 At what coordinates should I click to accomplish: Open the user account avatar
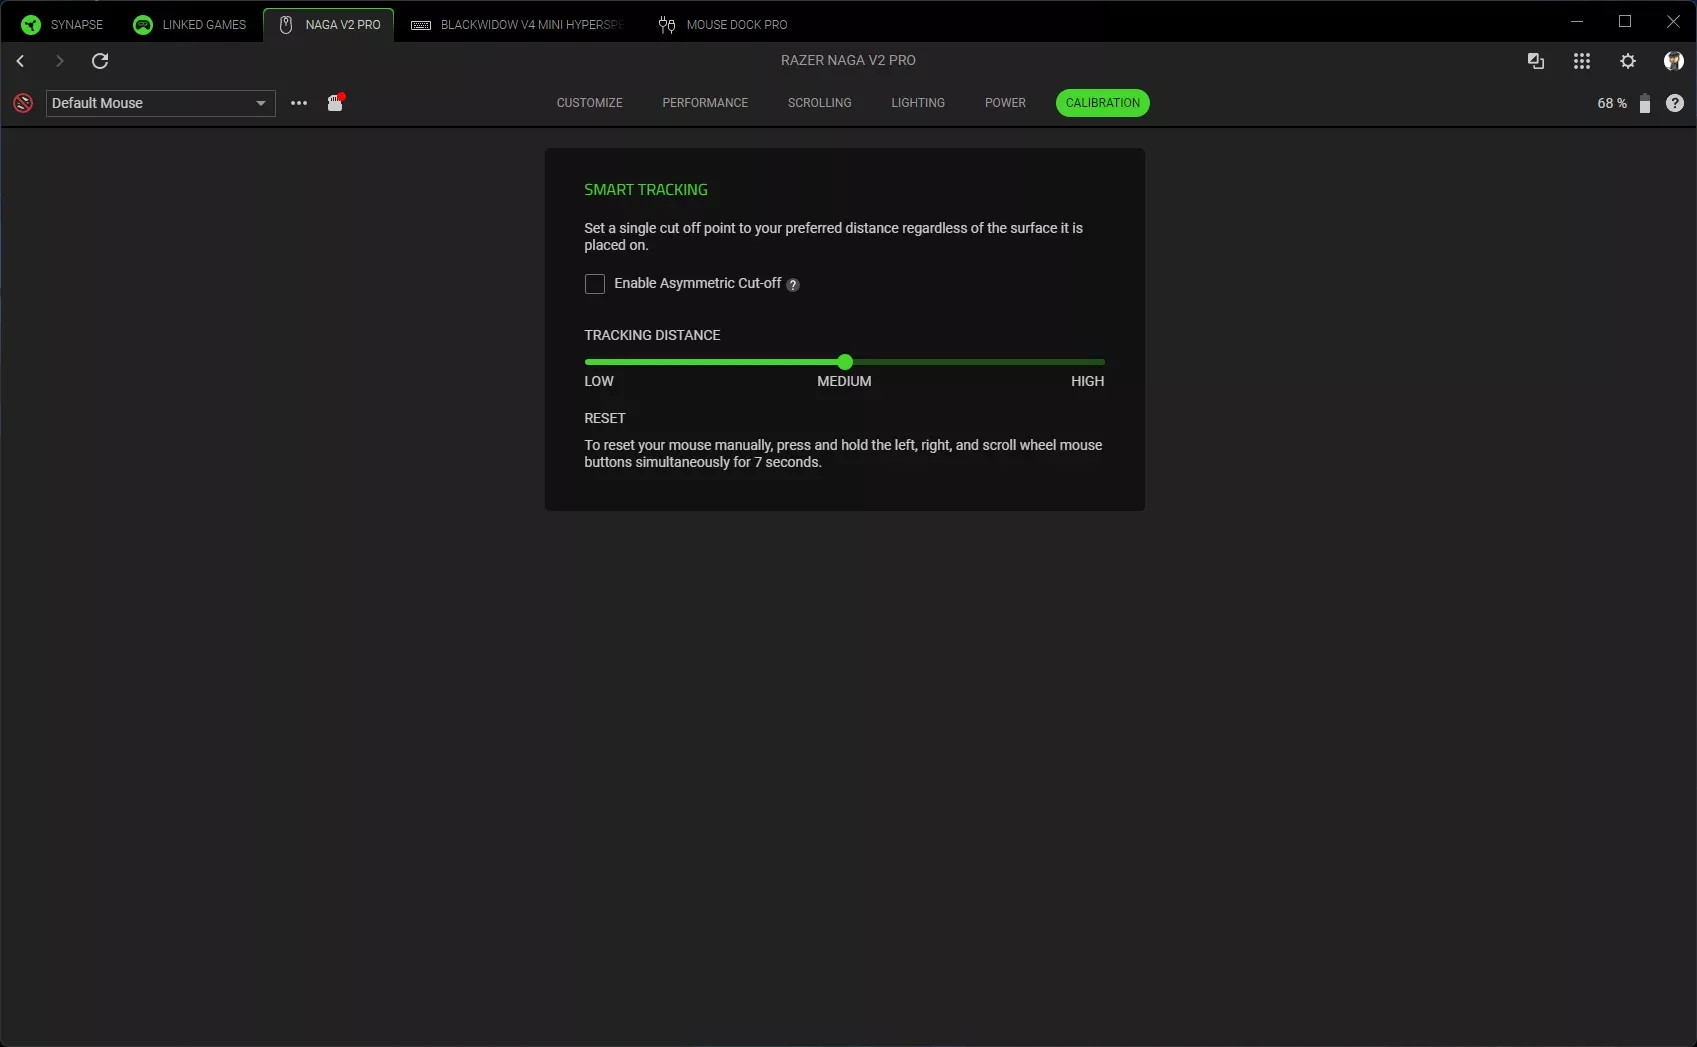[x=1673, y=61]
